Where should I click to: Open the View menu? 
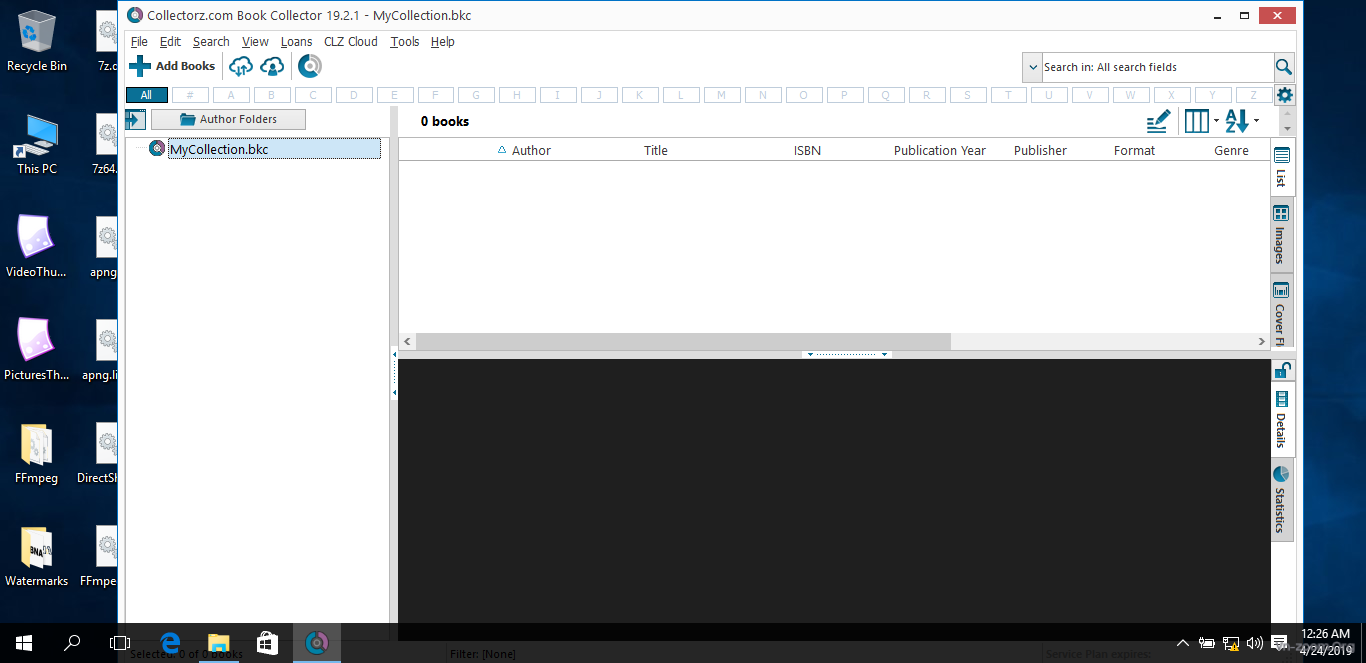[x=255, y=42]
